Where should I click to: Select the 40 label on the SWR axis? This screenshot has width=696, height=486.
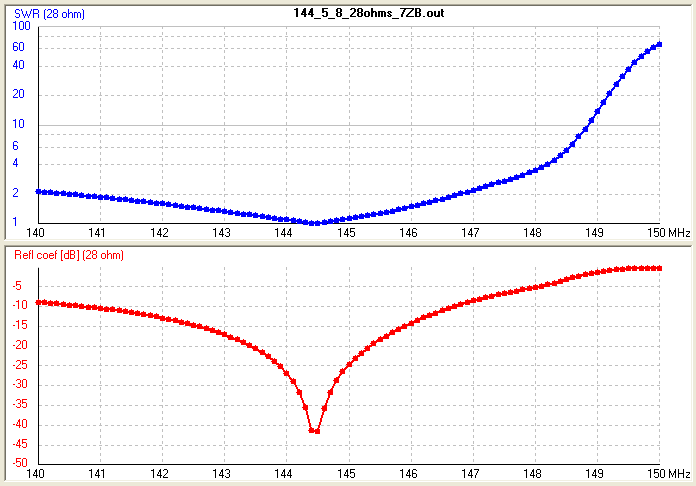point(19,65)
